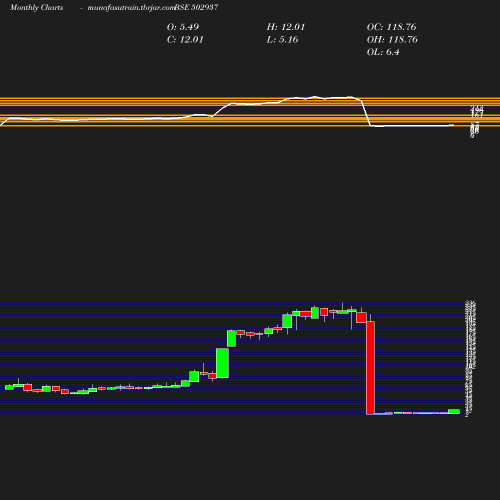Select the close value 'C: 12.01'
500x500 pixels.
tap(185, 40)
